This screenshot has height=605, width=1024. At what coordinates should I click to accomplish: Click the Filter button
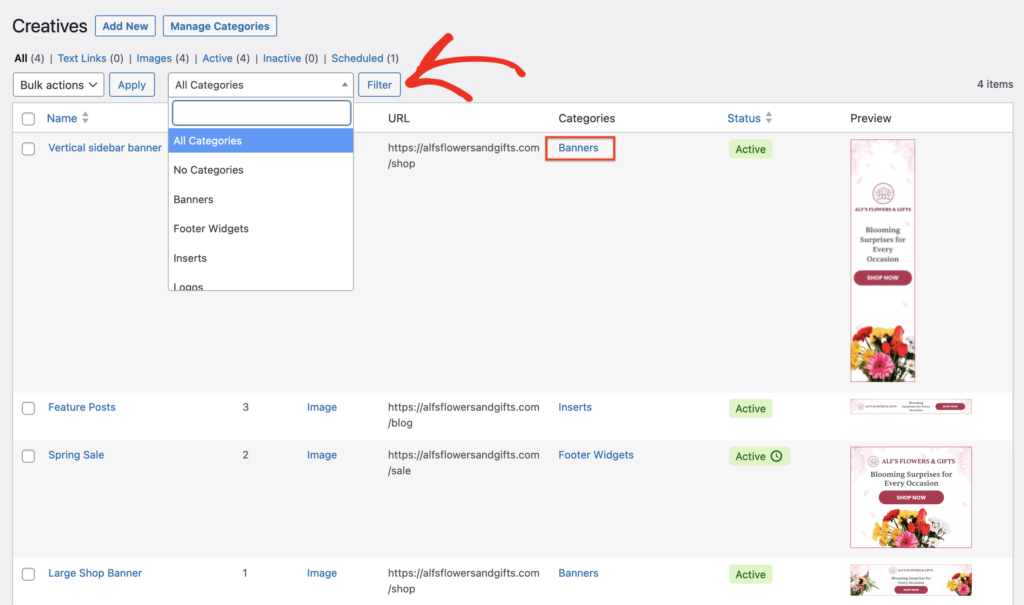click(x=379, y=85)
